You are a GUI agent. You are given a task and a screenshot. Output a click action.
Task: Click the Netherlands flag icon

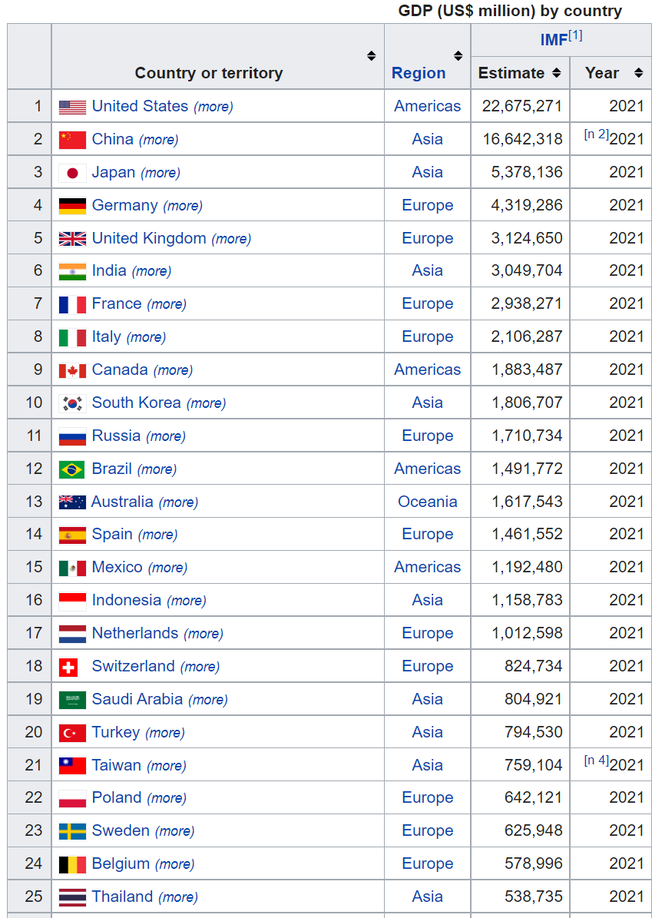point(73,634)
